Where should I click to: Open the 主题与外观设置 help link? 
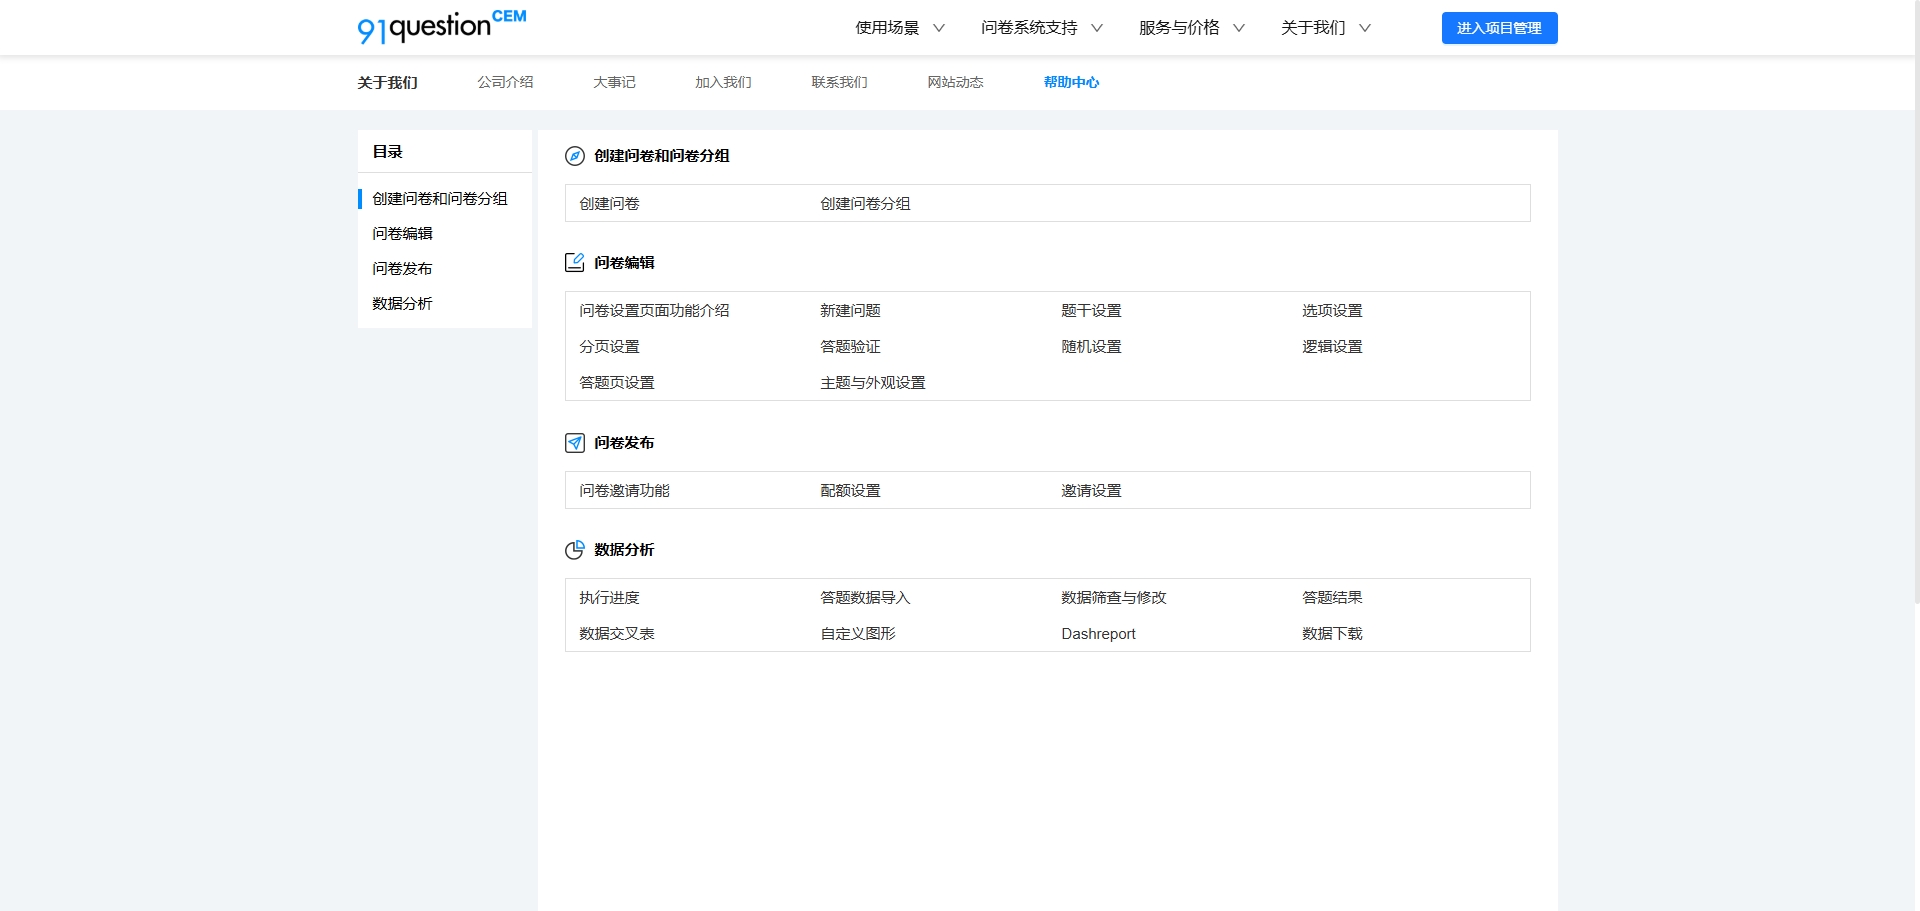(x=873, y=383)
